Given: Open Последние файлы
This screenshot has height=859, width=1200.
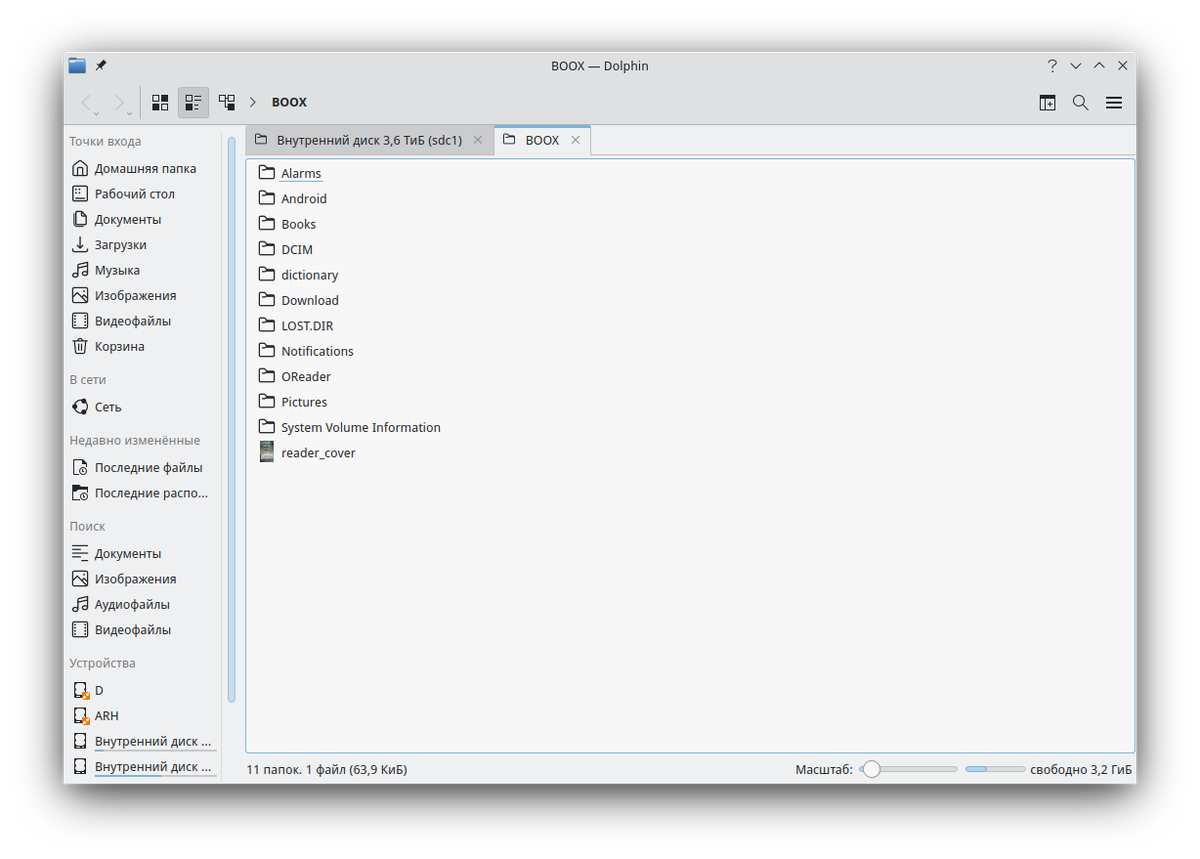Looking at the screenshot, I should click(145, 468).
